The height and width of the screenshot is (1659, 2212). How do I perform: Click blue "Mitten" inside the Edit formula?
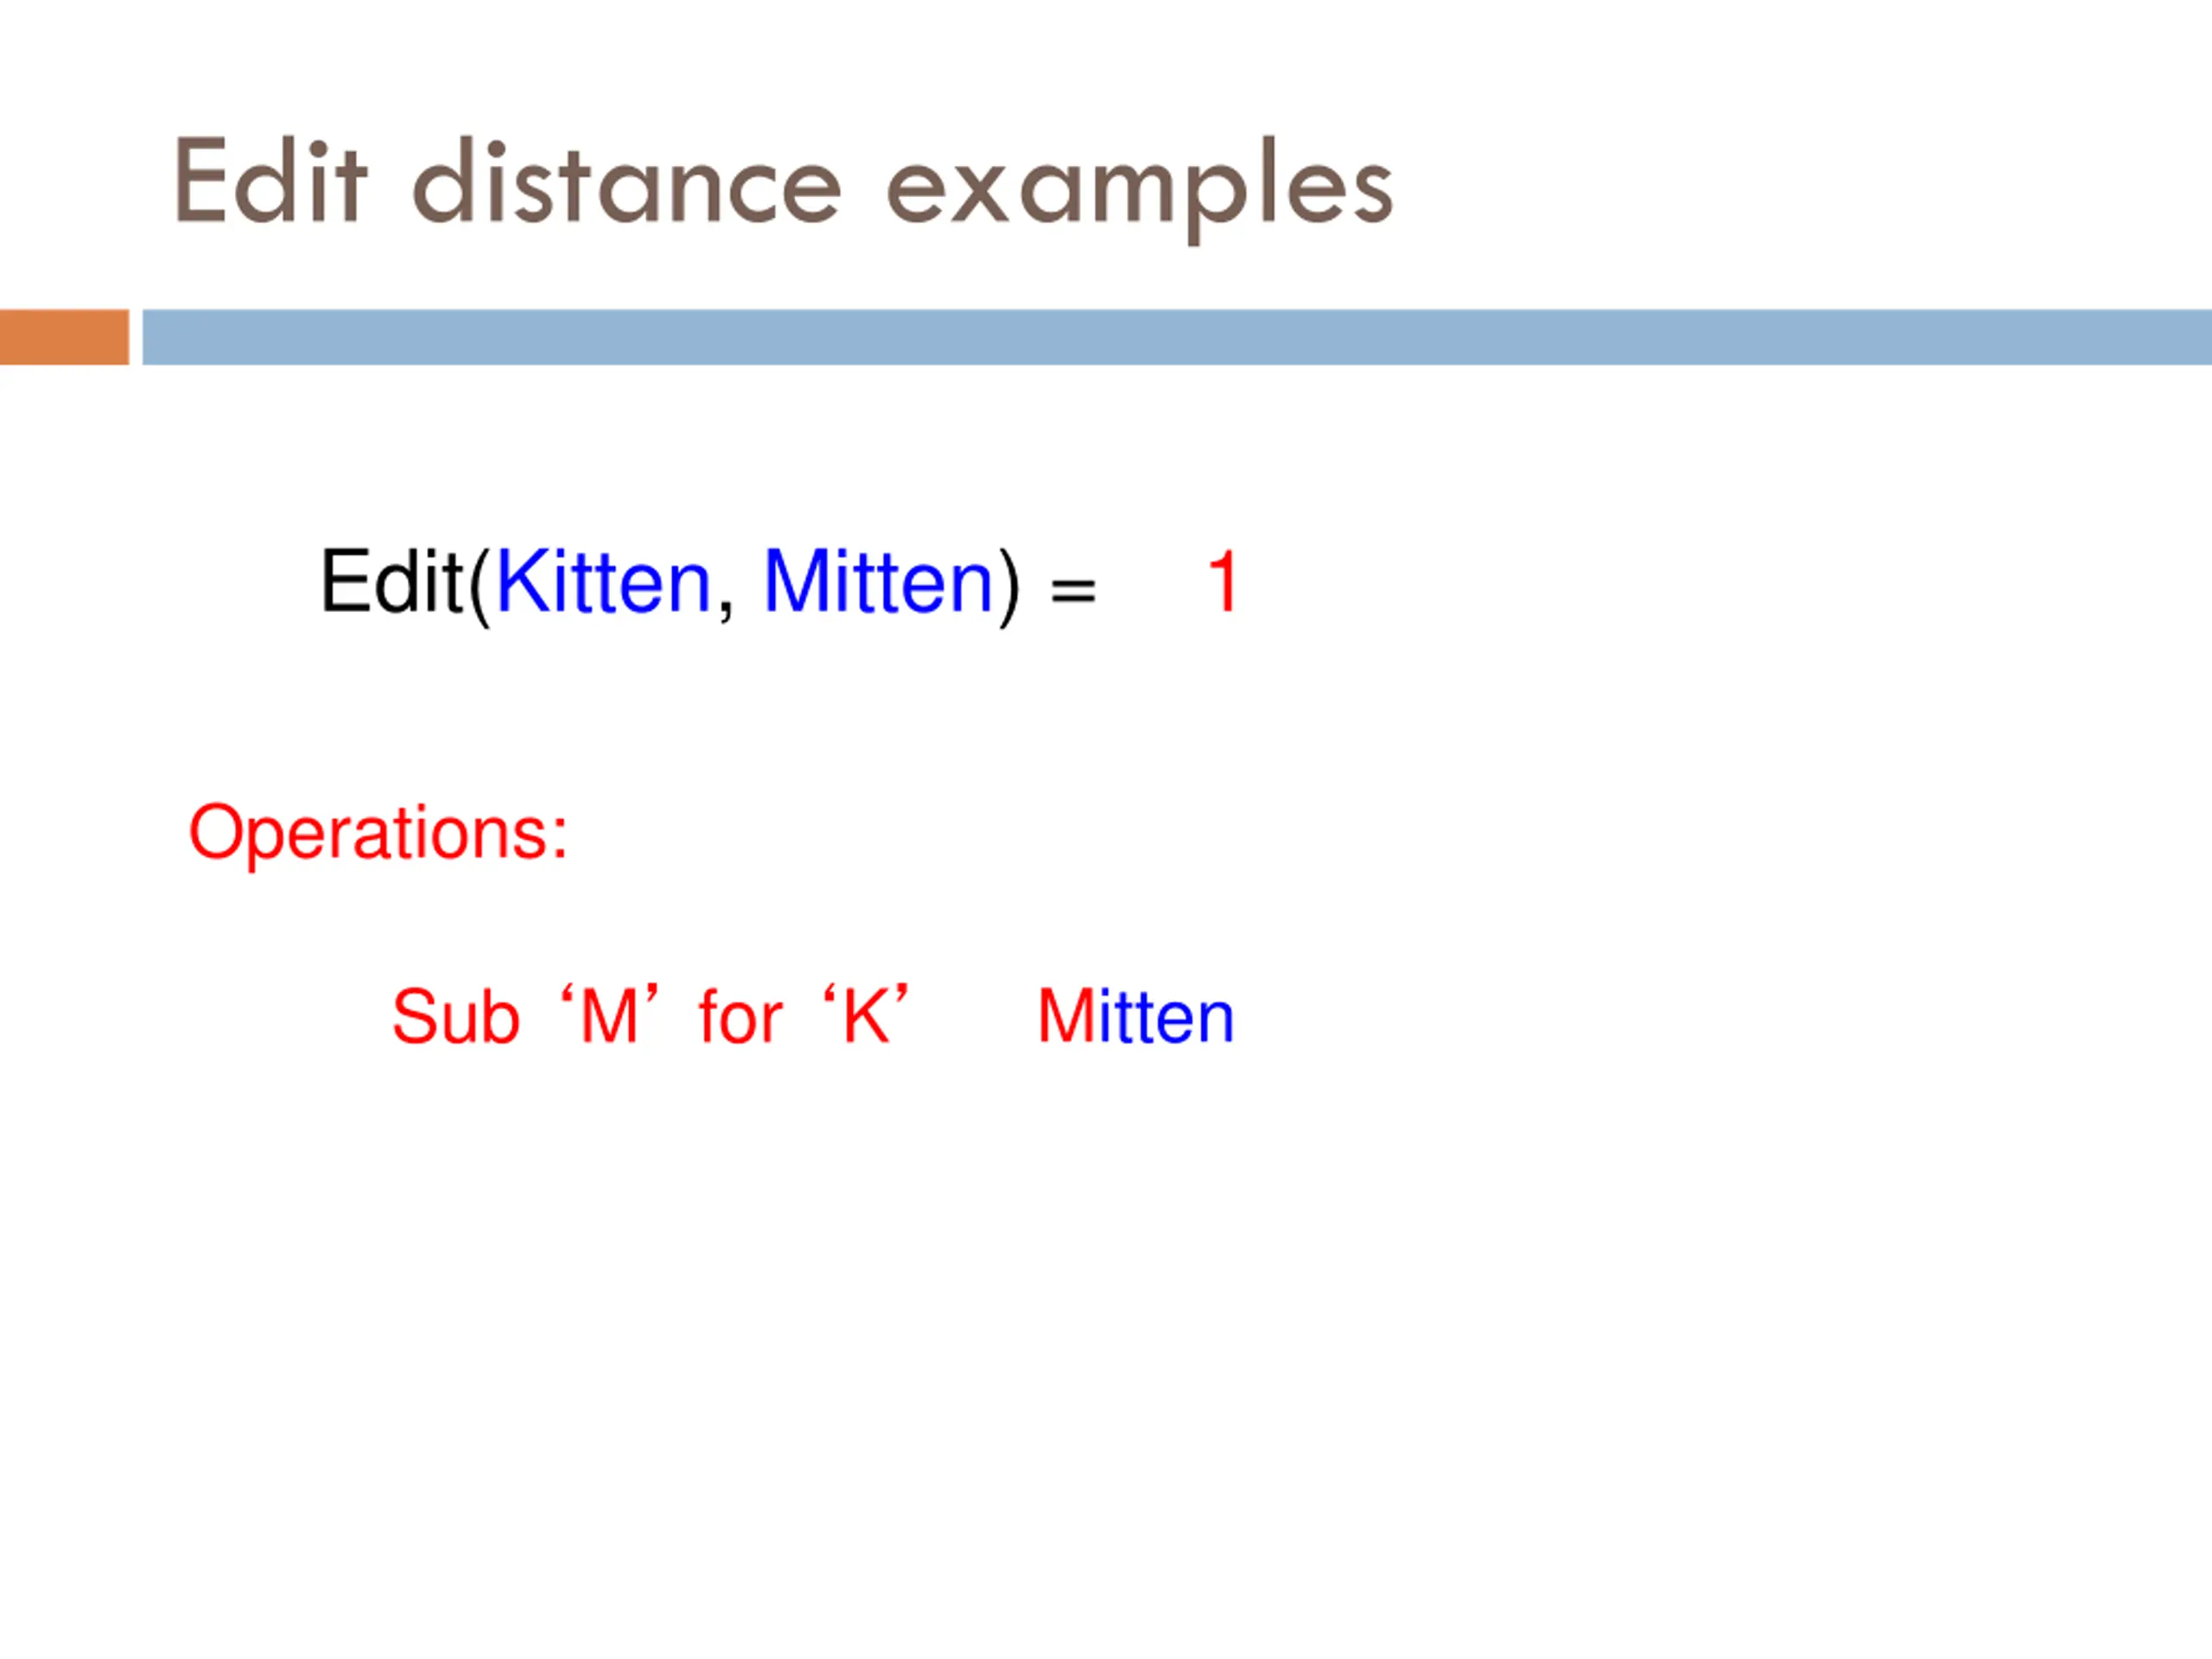point(878,581)
